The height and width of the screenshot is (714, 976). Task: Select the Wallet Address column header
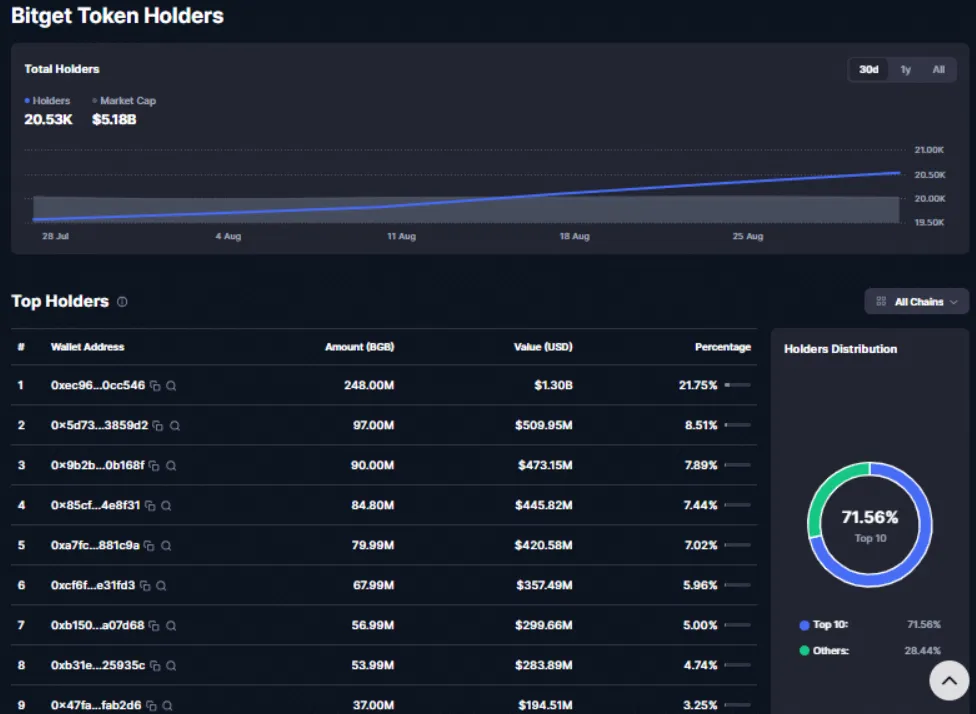pyautogui.click(x=88, y=347)
